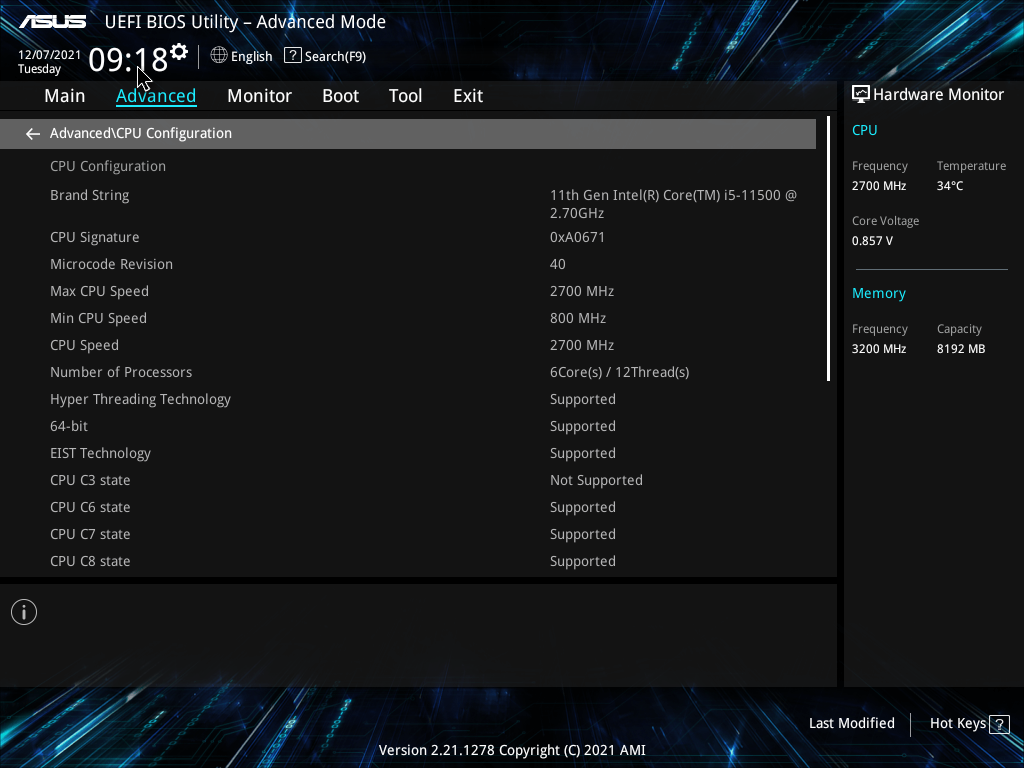1024x768 pixels.
Task: Select the Brand String row
Action: (x=408, y=204)
